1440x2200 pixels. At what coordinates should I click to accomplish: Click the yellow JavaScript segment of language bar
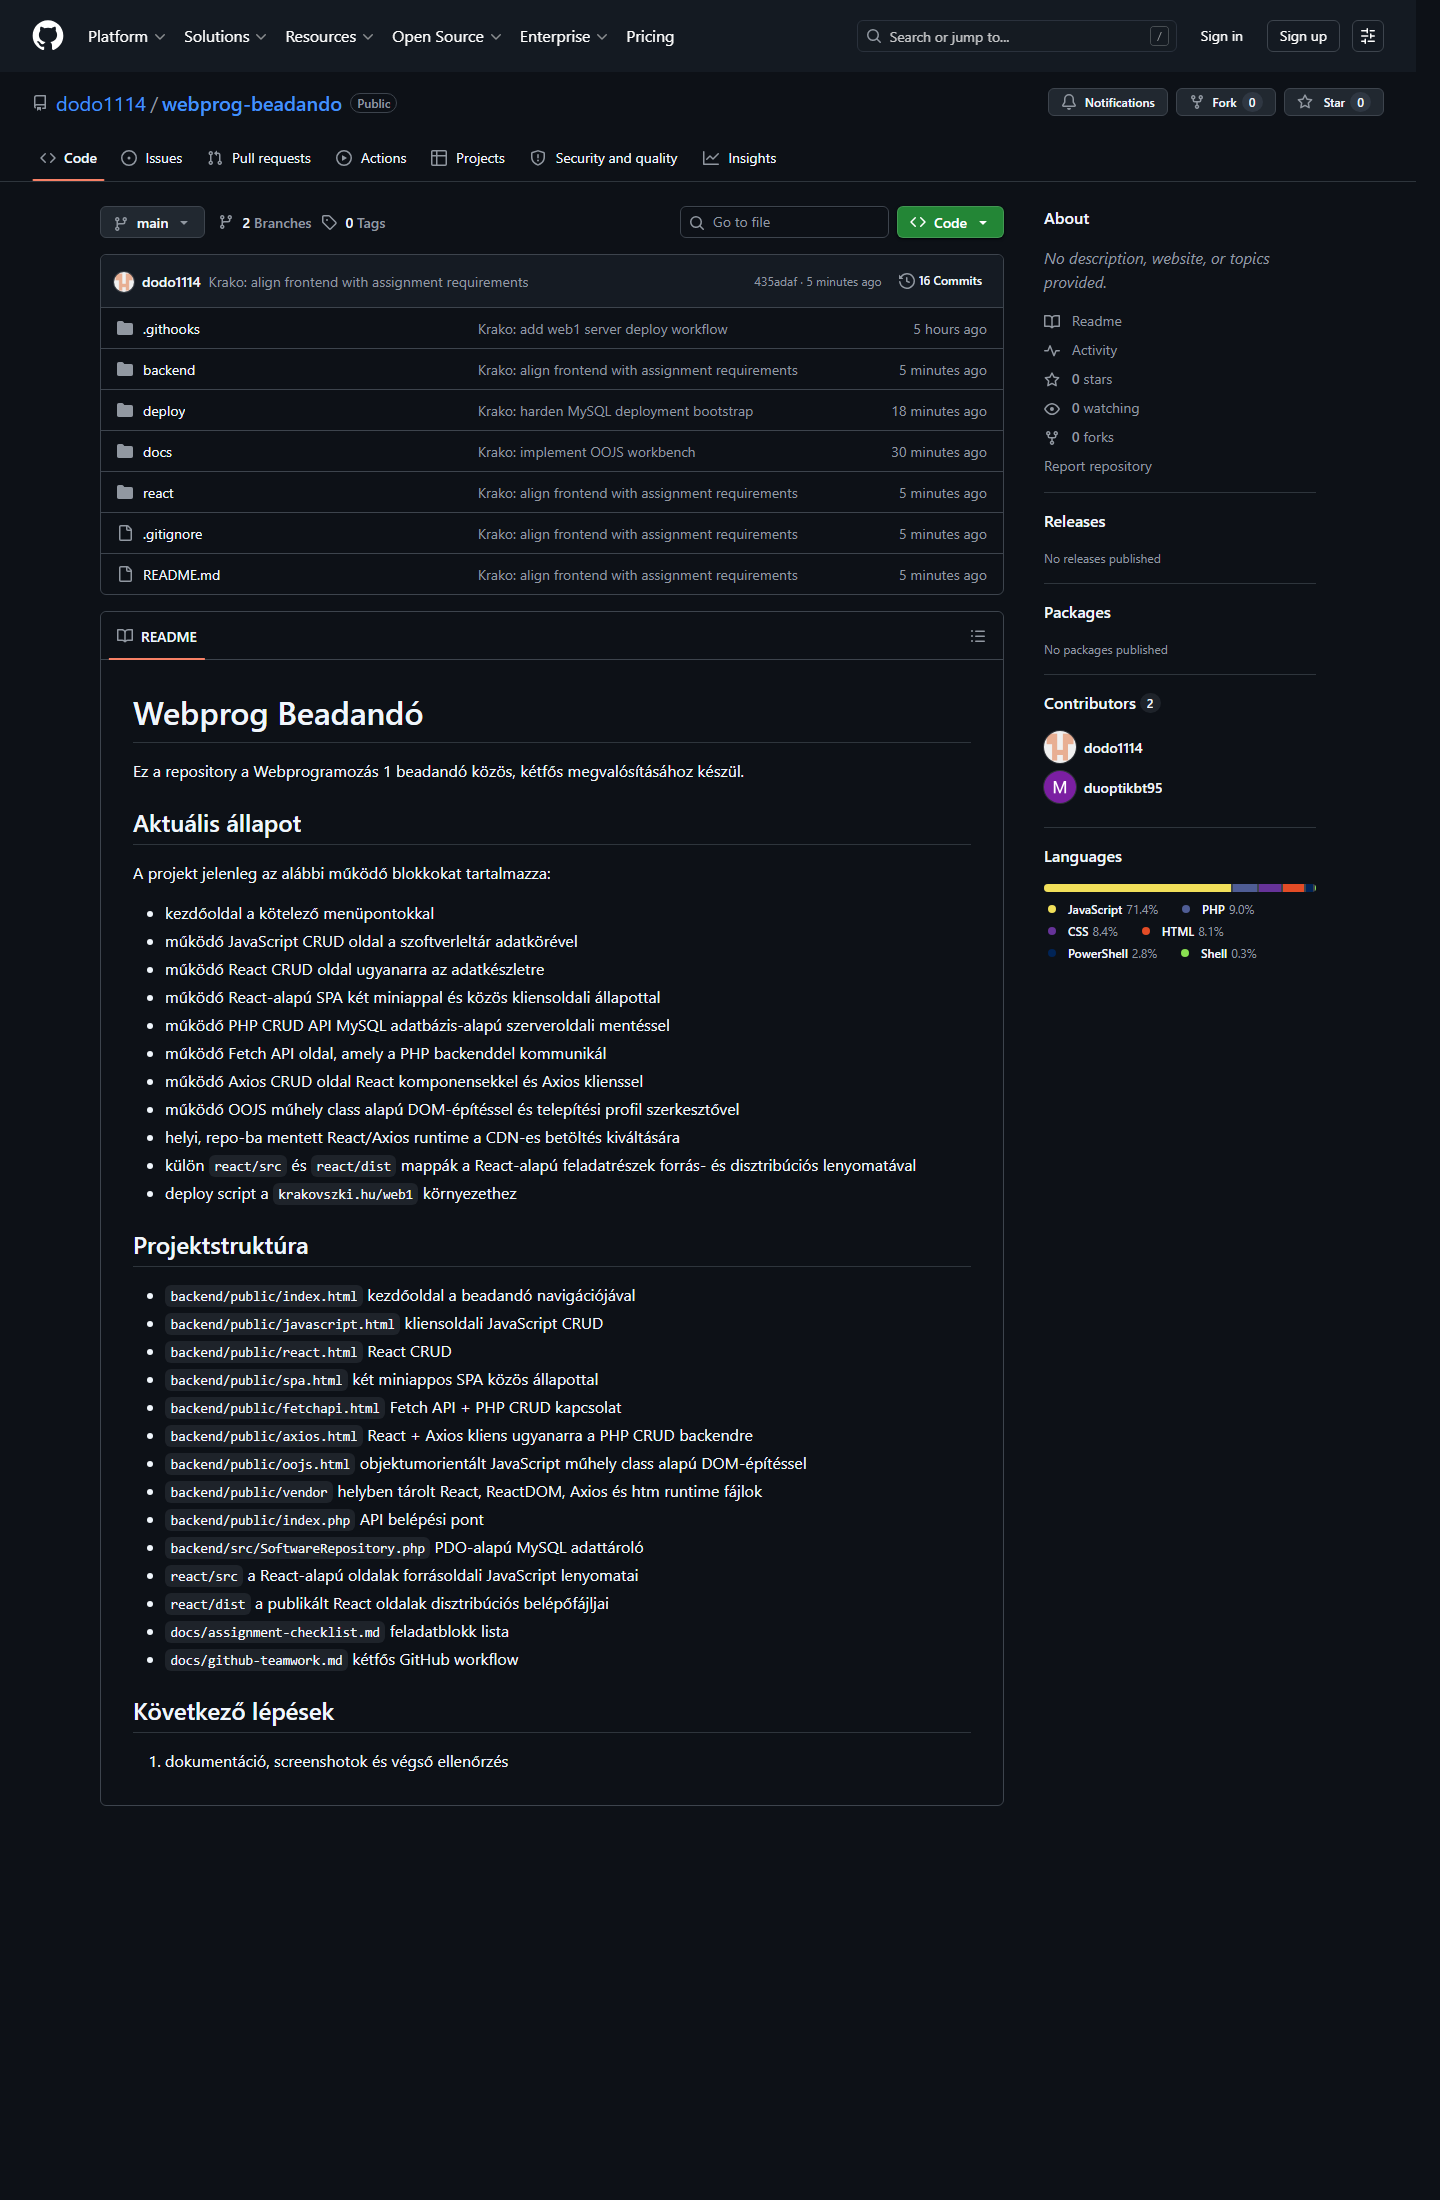[x=1137, y=888]
